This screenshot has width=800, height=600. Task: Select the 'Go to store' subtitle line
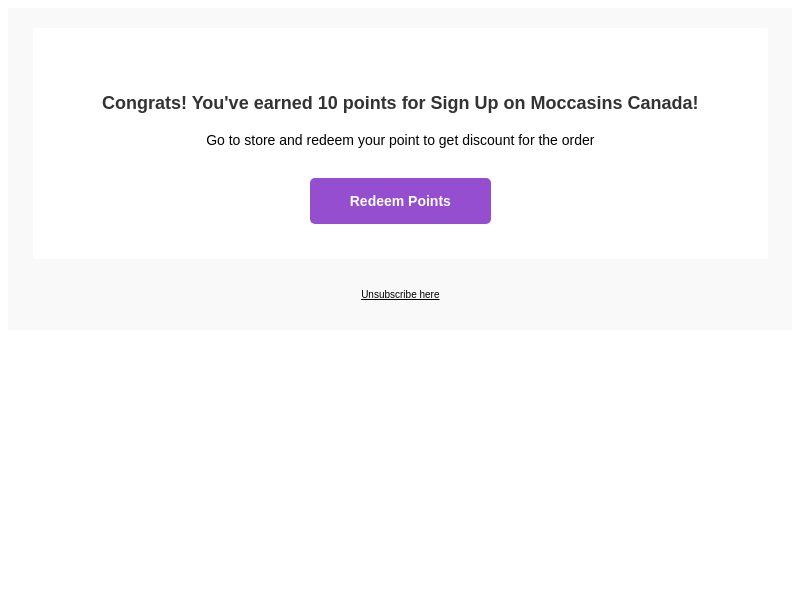[400, 140]
